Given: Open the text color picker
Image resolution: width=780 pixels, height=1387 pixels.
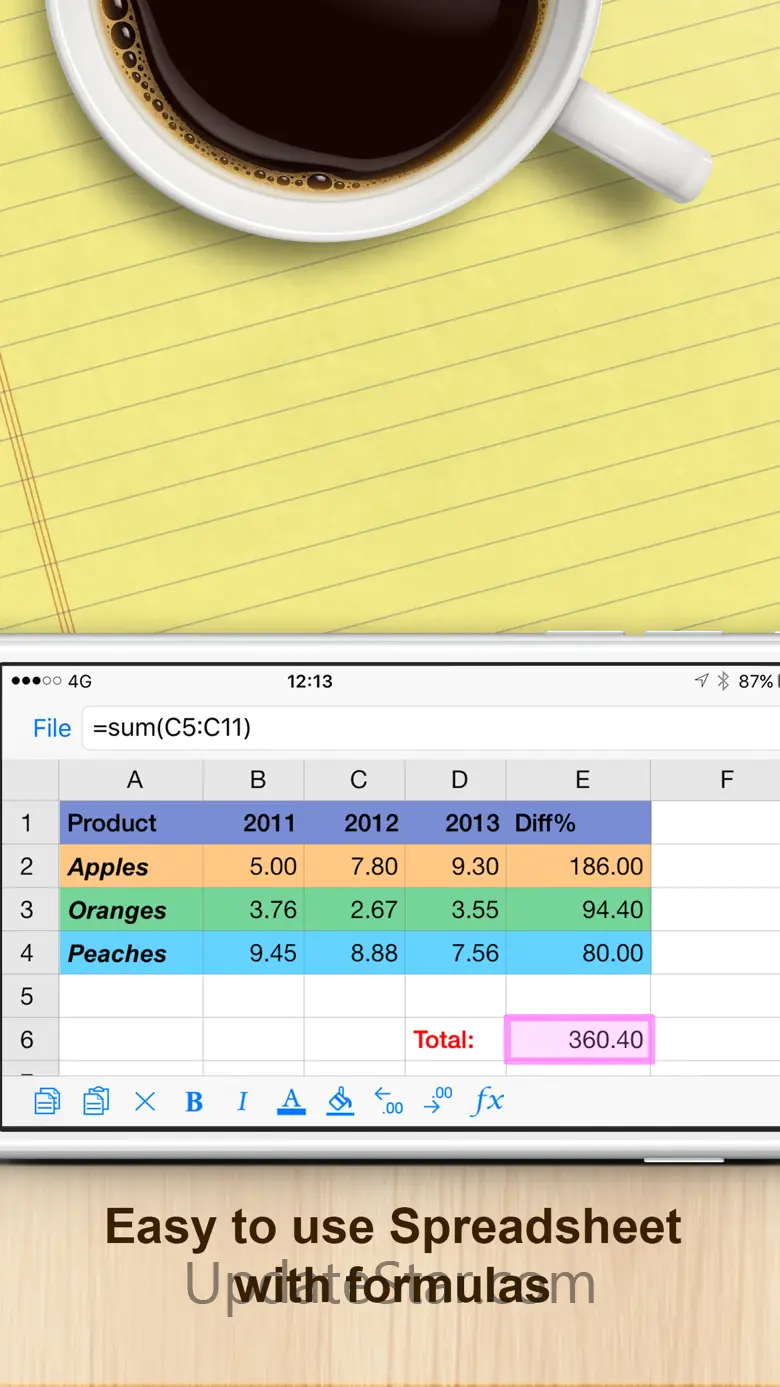Looking at the screenshot, I should (291, 1101).
